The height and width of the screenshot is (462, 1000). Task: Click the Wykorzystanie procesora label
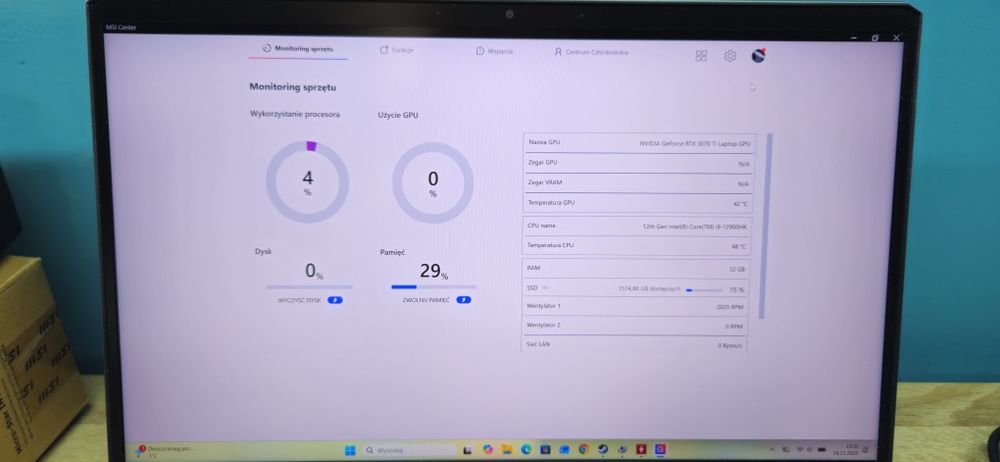pyautogui.click(x=295, y=114)
